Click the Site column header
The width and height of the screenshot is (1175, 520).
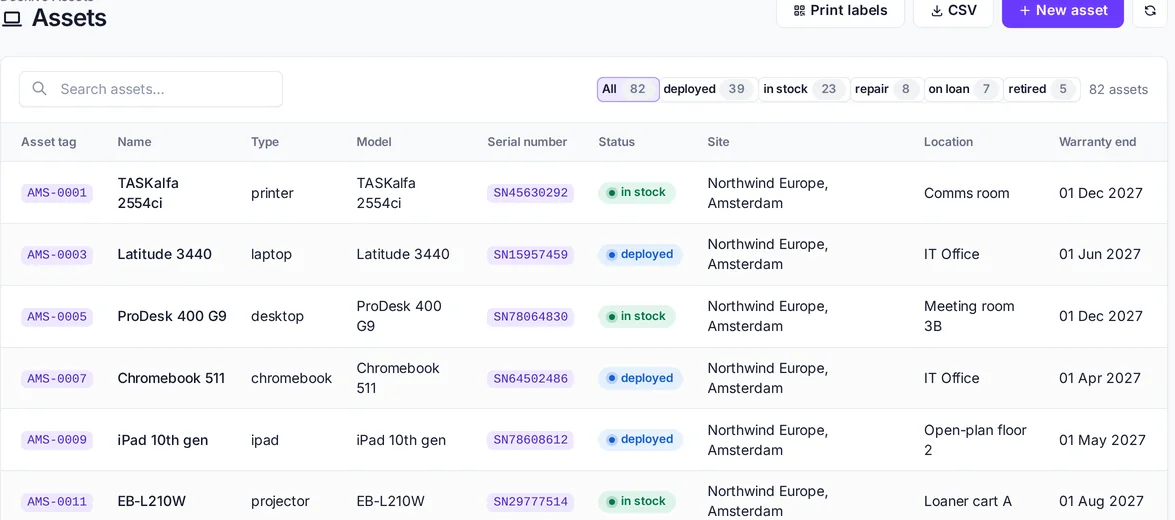pyautogui.click(x=718, y=142)
